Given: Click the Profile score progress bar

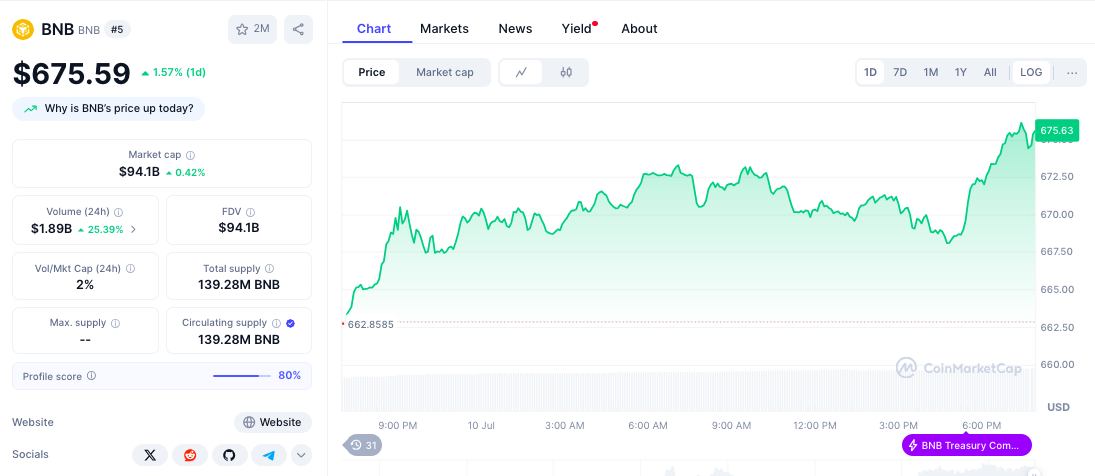Looking at the screenshot, I should click(242, 376).
